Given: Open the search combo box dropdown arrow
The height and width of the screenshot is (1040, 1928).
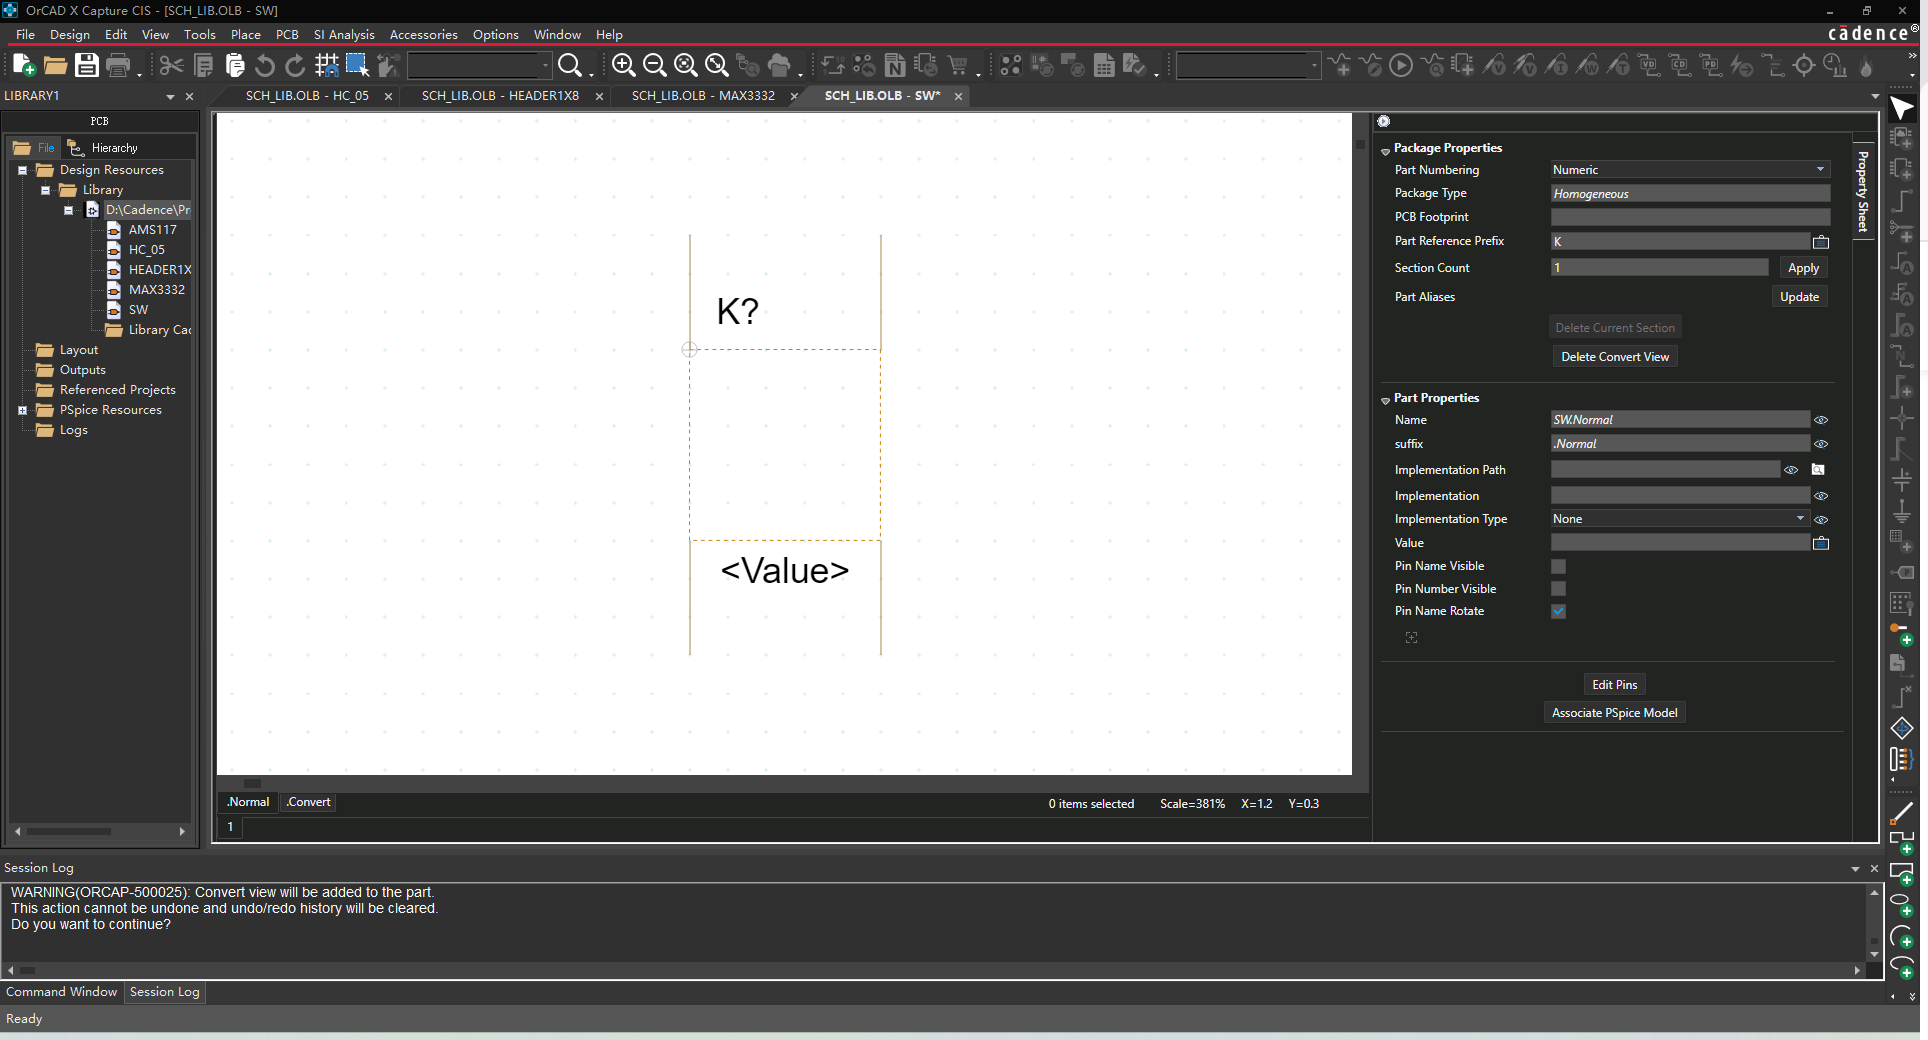Looking at the screenshot, I should tap(545, 66).
